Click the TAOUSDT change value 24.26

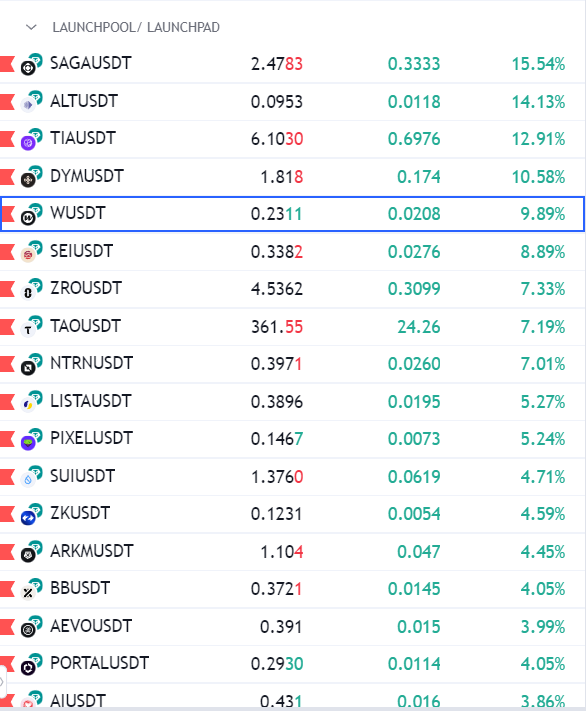(x=419, y=327)
